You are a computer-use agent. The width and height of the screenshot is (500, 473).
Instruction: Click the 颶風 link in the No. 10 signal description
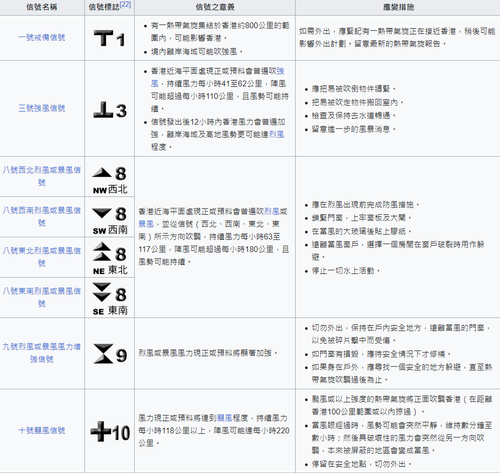tap(225, 418)
